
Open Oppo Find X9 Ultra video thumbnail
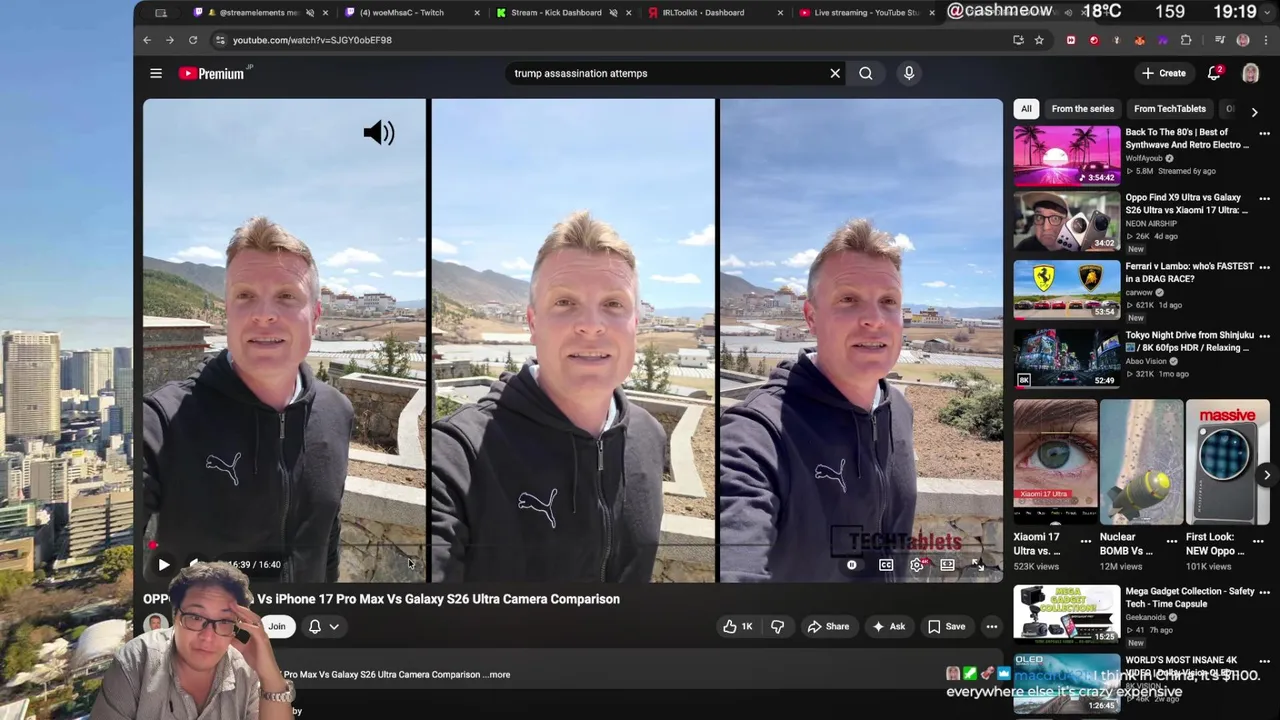point(1067,222)
